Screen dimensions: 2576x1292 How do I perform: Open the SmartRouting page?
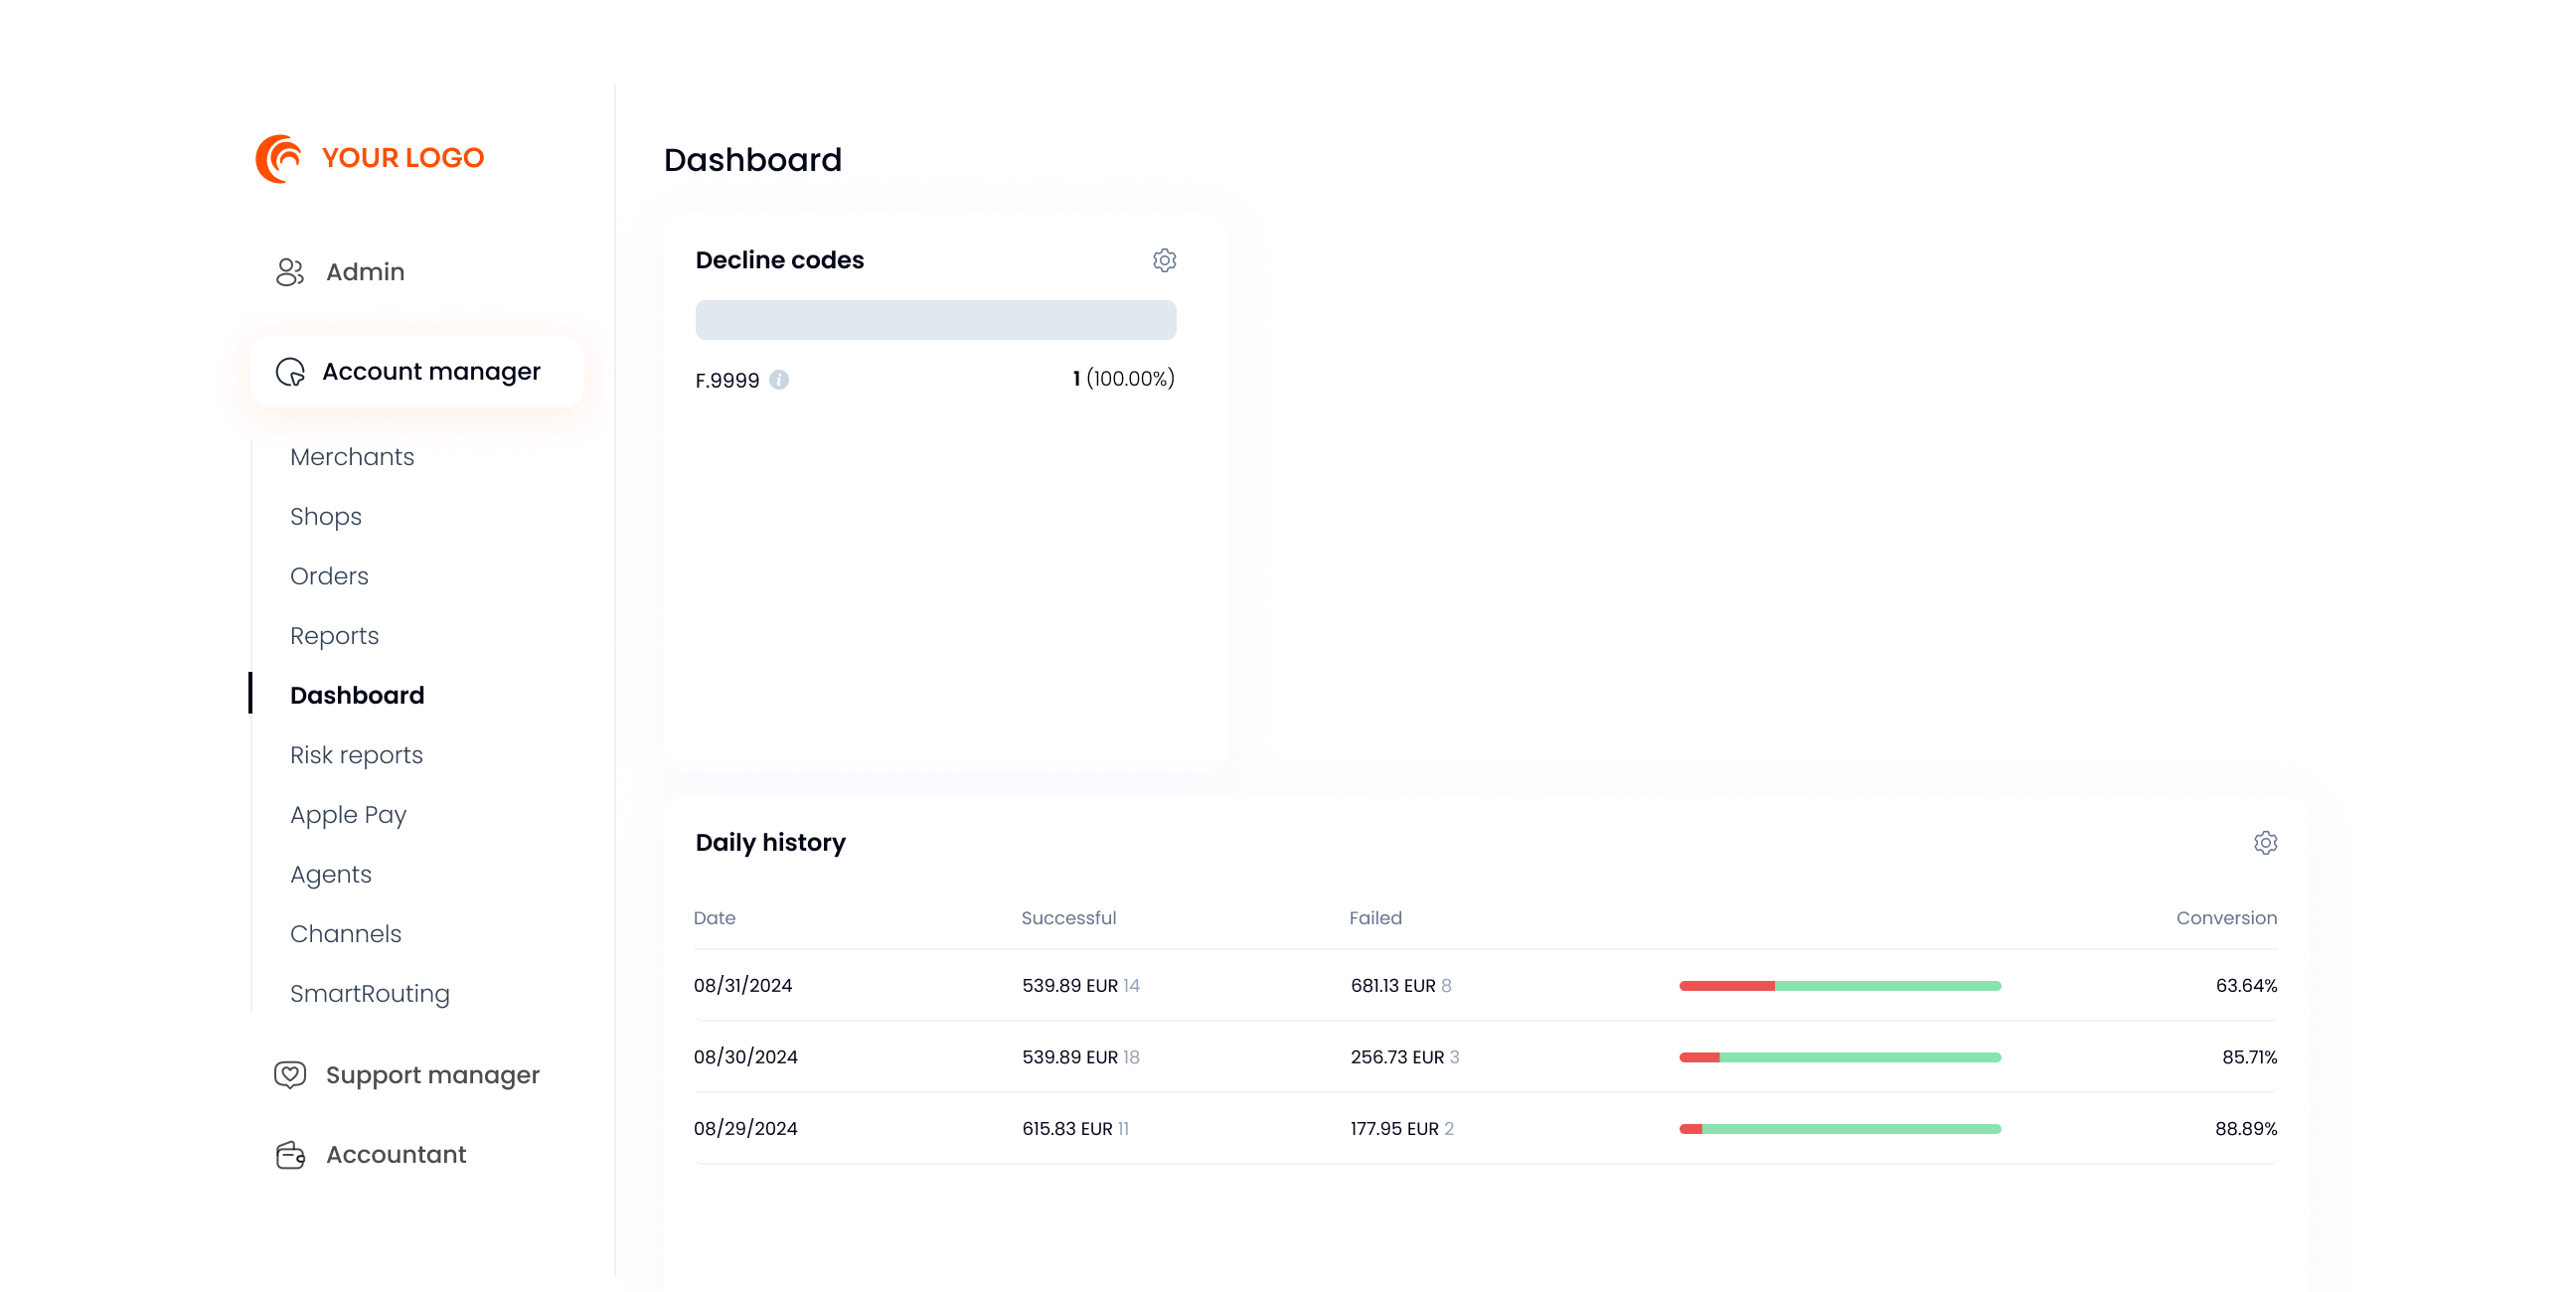(370, 993)
